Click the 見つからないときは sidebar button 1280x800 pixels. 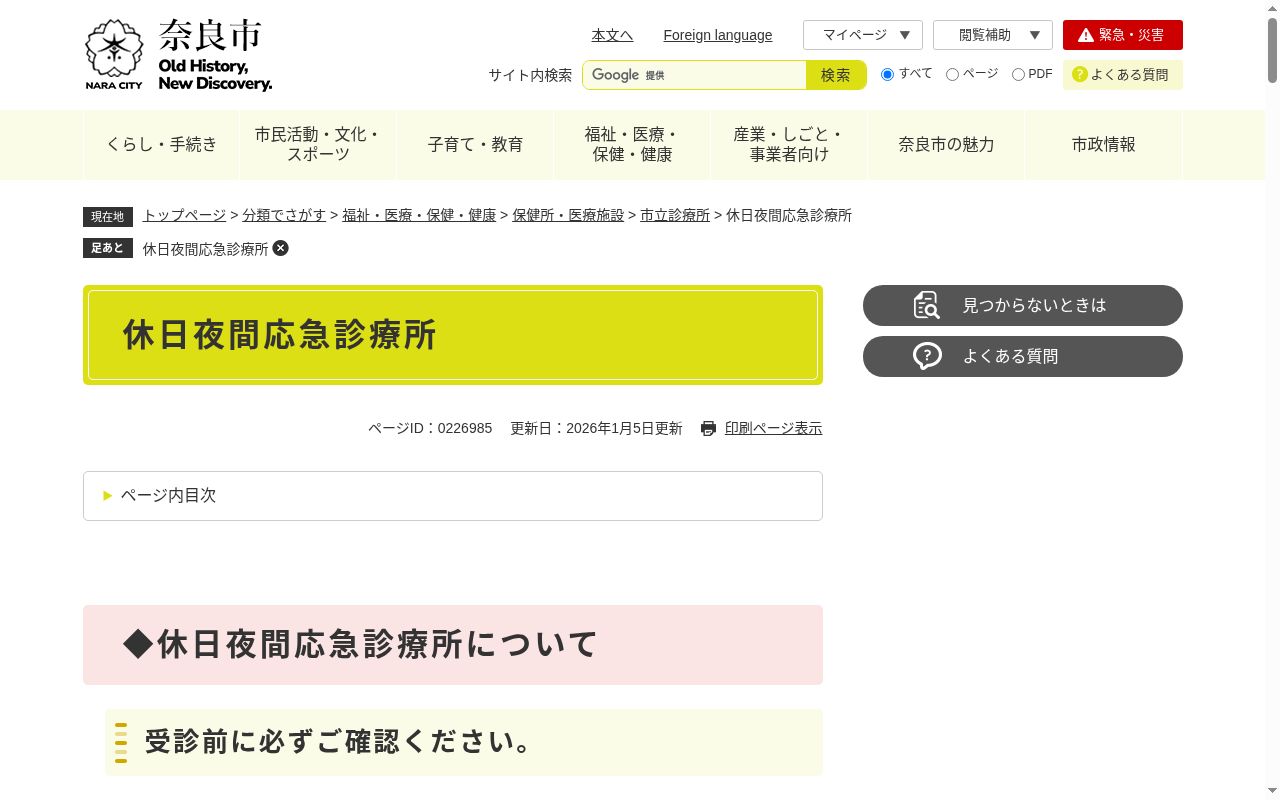(x=1023, y=305)
